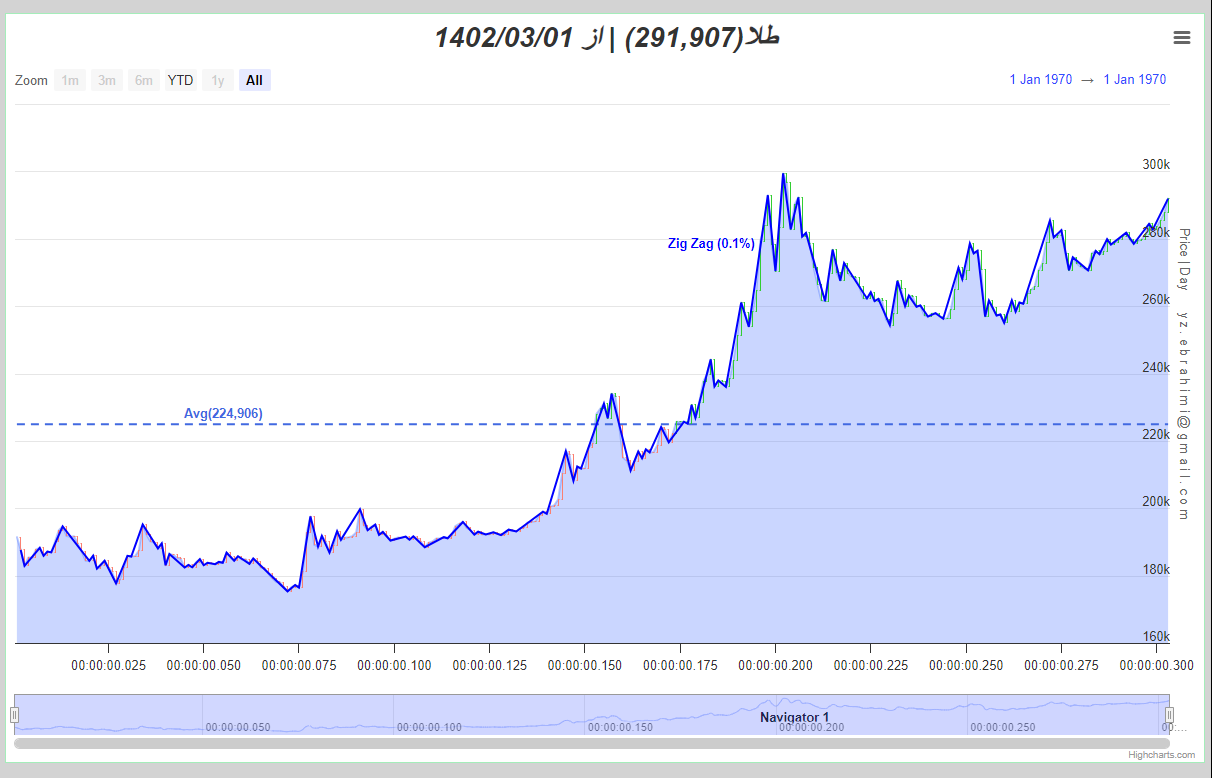The width and height of the screenshot is (1212, 779).
Task: Click the range start date before the arrow
Action: pyautogui.click(x=1040, y=80)
